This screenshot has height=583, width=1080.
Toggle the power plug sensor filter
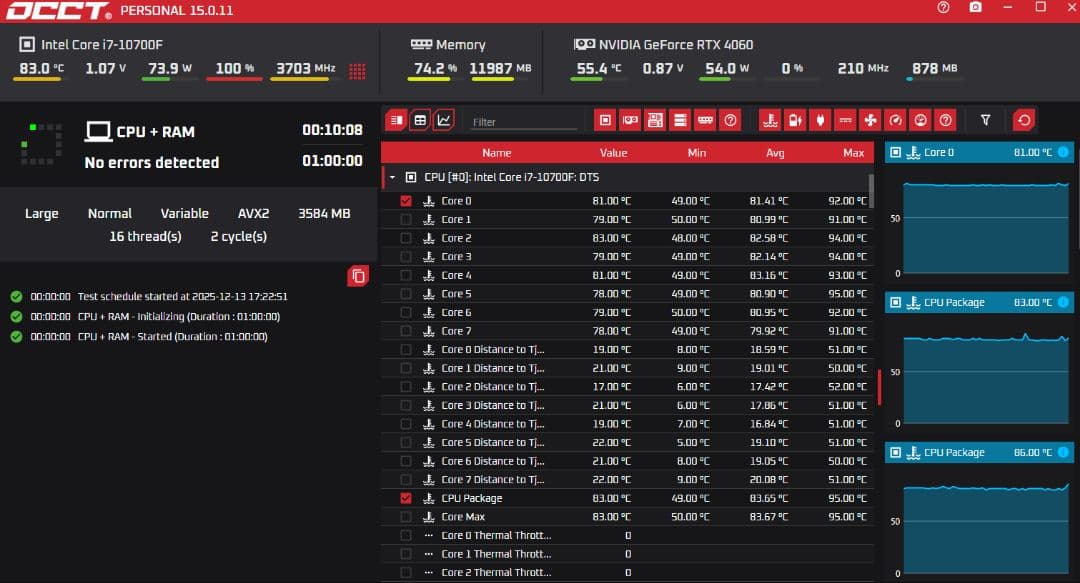pyautogui.click(x=820, y=120)
